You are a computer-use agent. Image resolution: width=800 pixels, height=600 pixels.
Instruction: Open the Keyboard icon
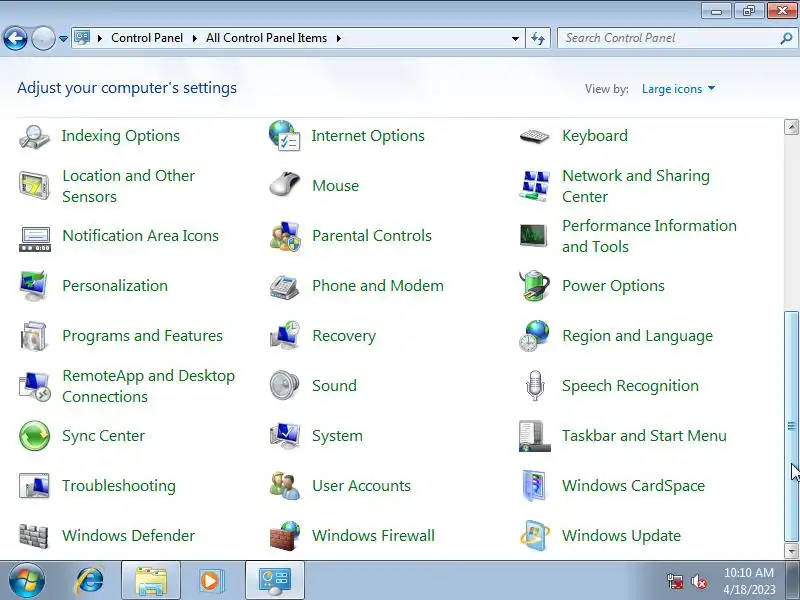coord(534,136)
